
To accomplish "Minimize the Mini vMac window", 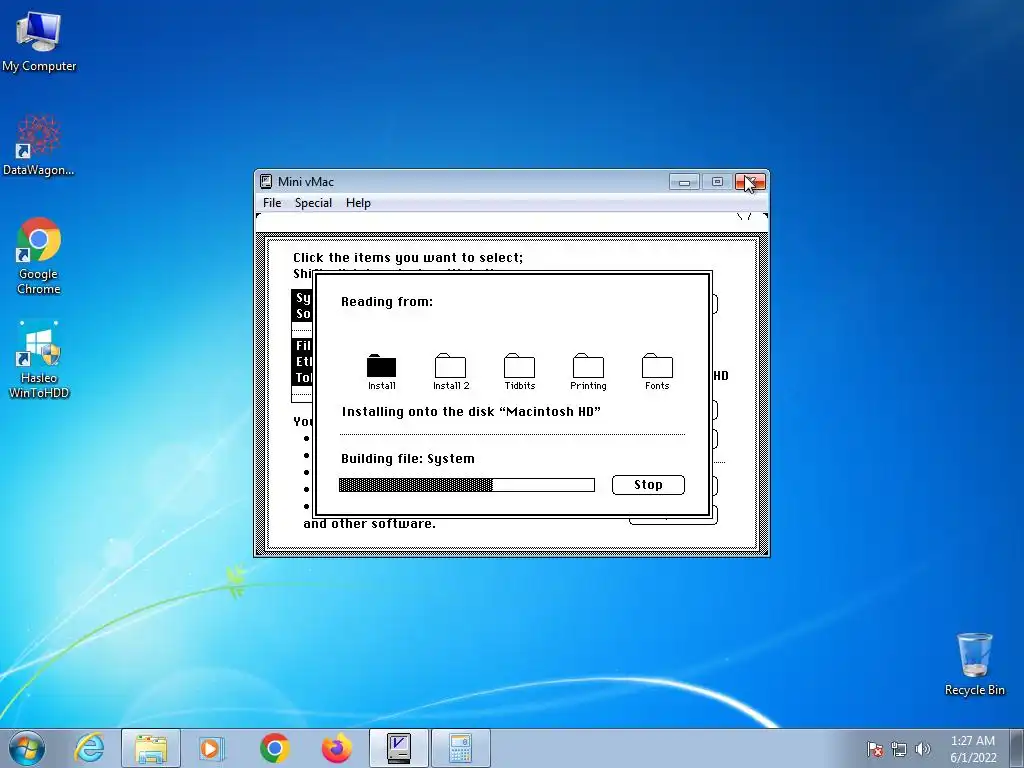I will 684,182.
